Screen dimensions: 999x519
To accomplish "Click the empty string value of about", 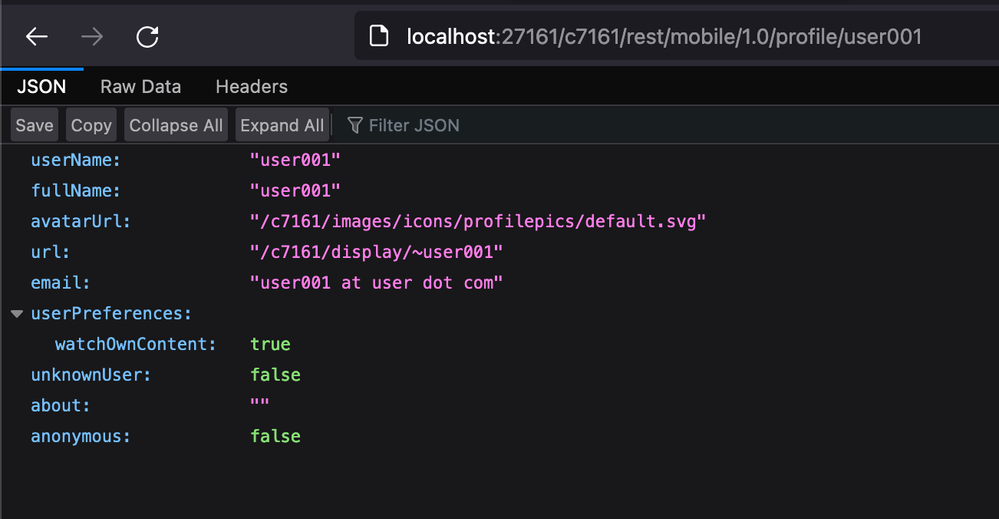I will coord(259,404).
